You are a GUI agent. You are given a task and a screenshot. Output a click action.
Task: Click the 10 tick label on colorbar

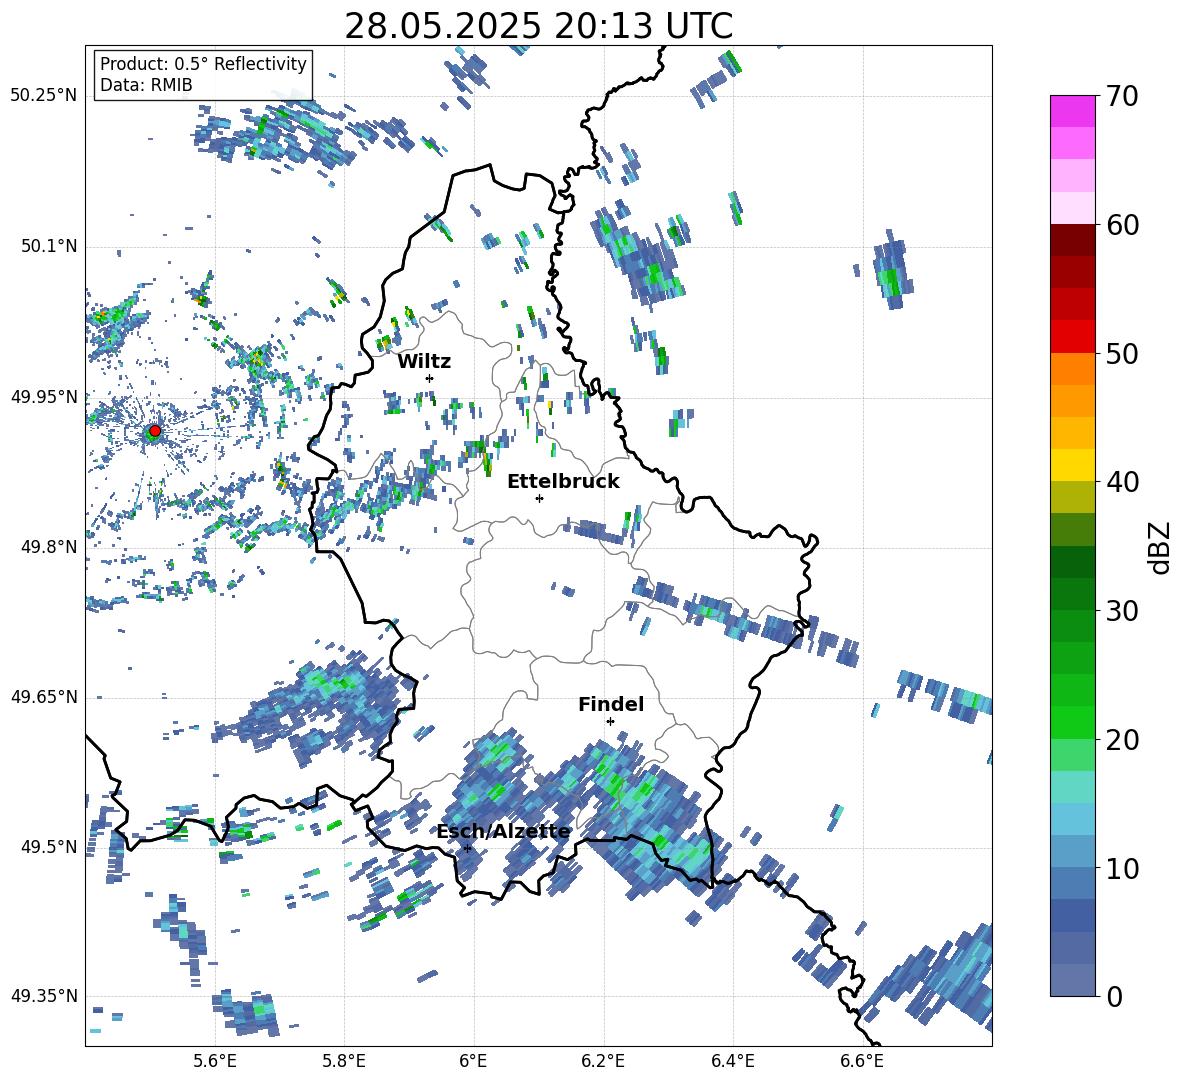pos(1122,868)
